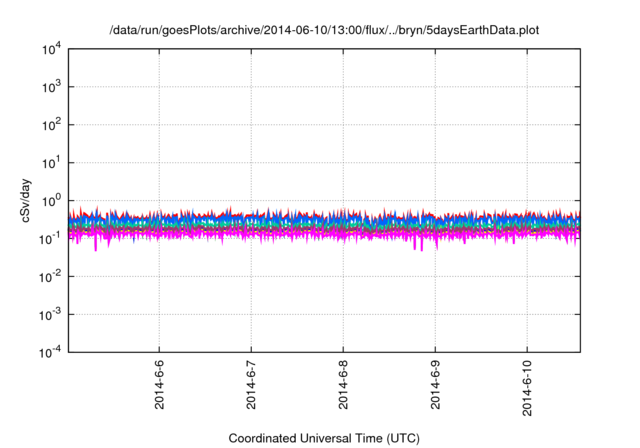
Task: Click the 10^-2 y-axis tick label
Action: [50, 277]
